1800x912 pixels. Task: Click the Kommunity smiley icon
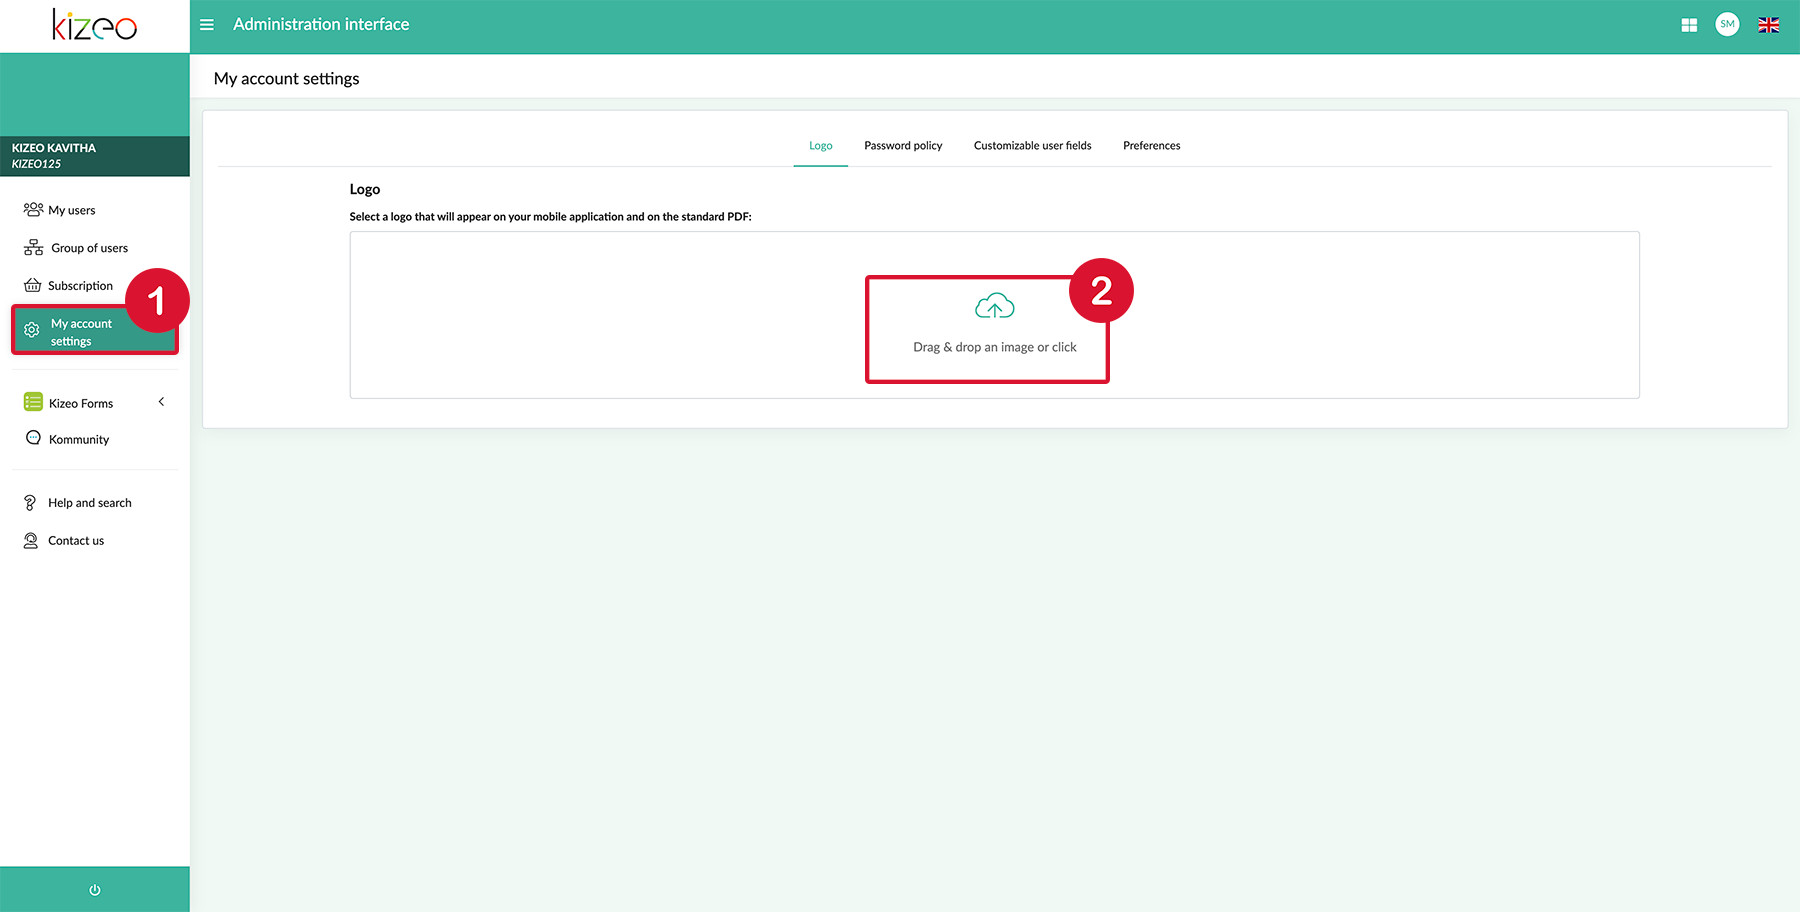[31, 439]
